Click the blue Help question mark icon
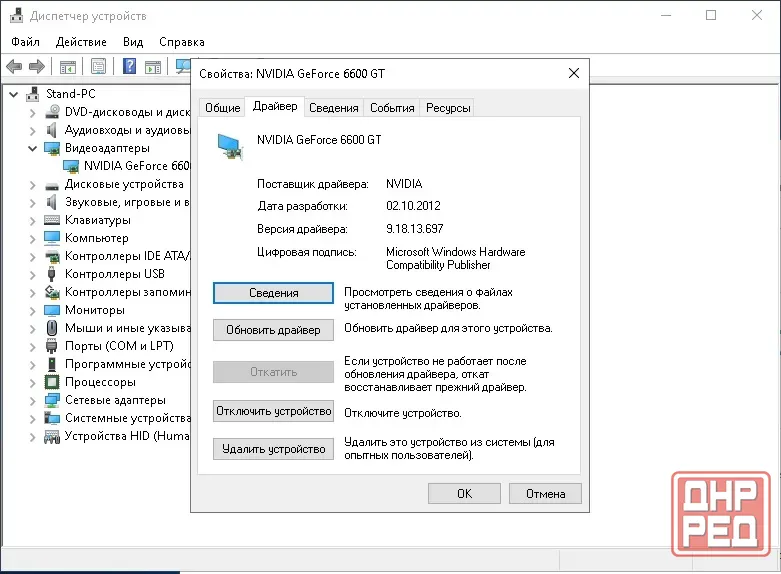 pyautogui.click(x=130, y=66)
